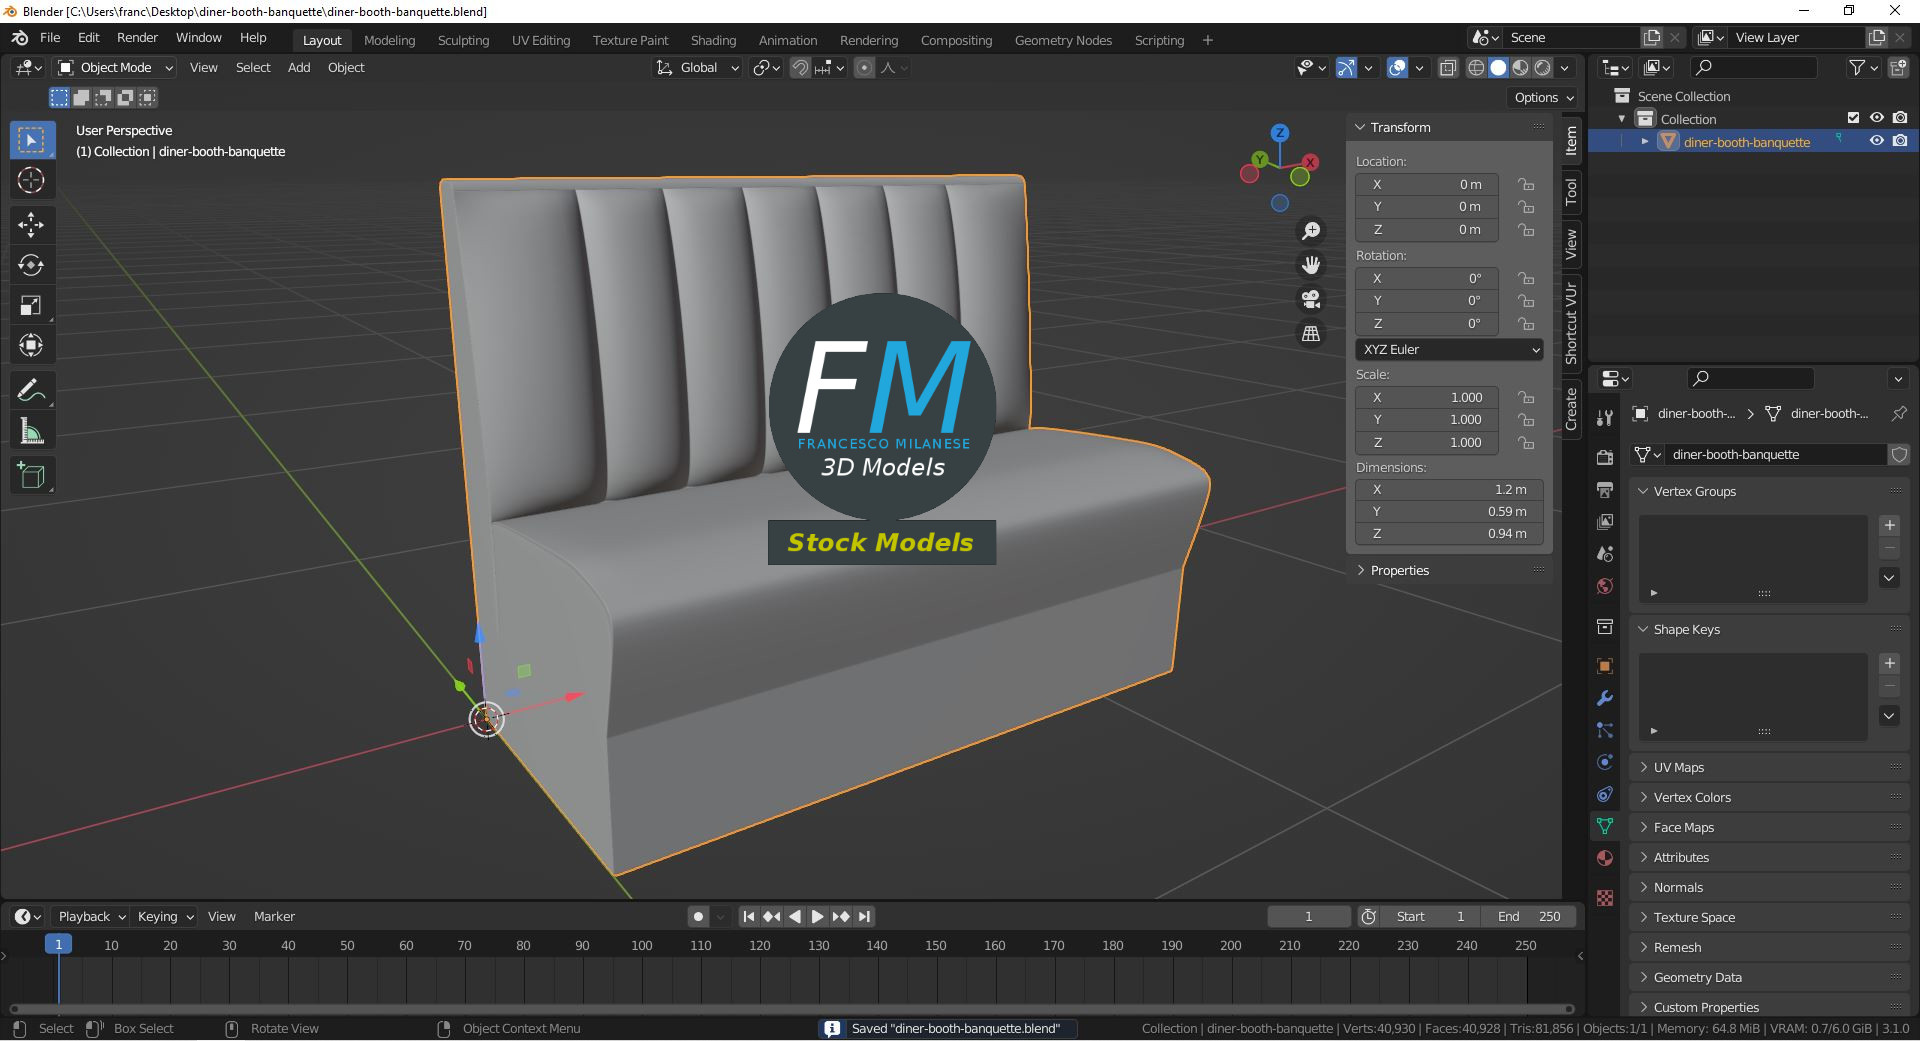Open the Render menu
Viewport: 1920px width, 1041px height.
[x=137, y=38]
